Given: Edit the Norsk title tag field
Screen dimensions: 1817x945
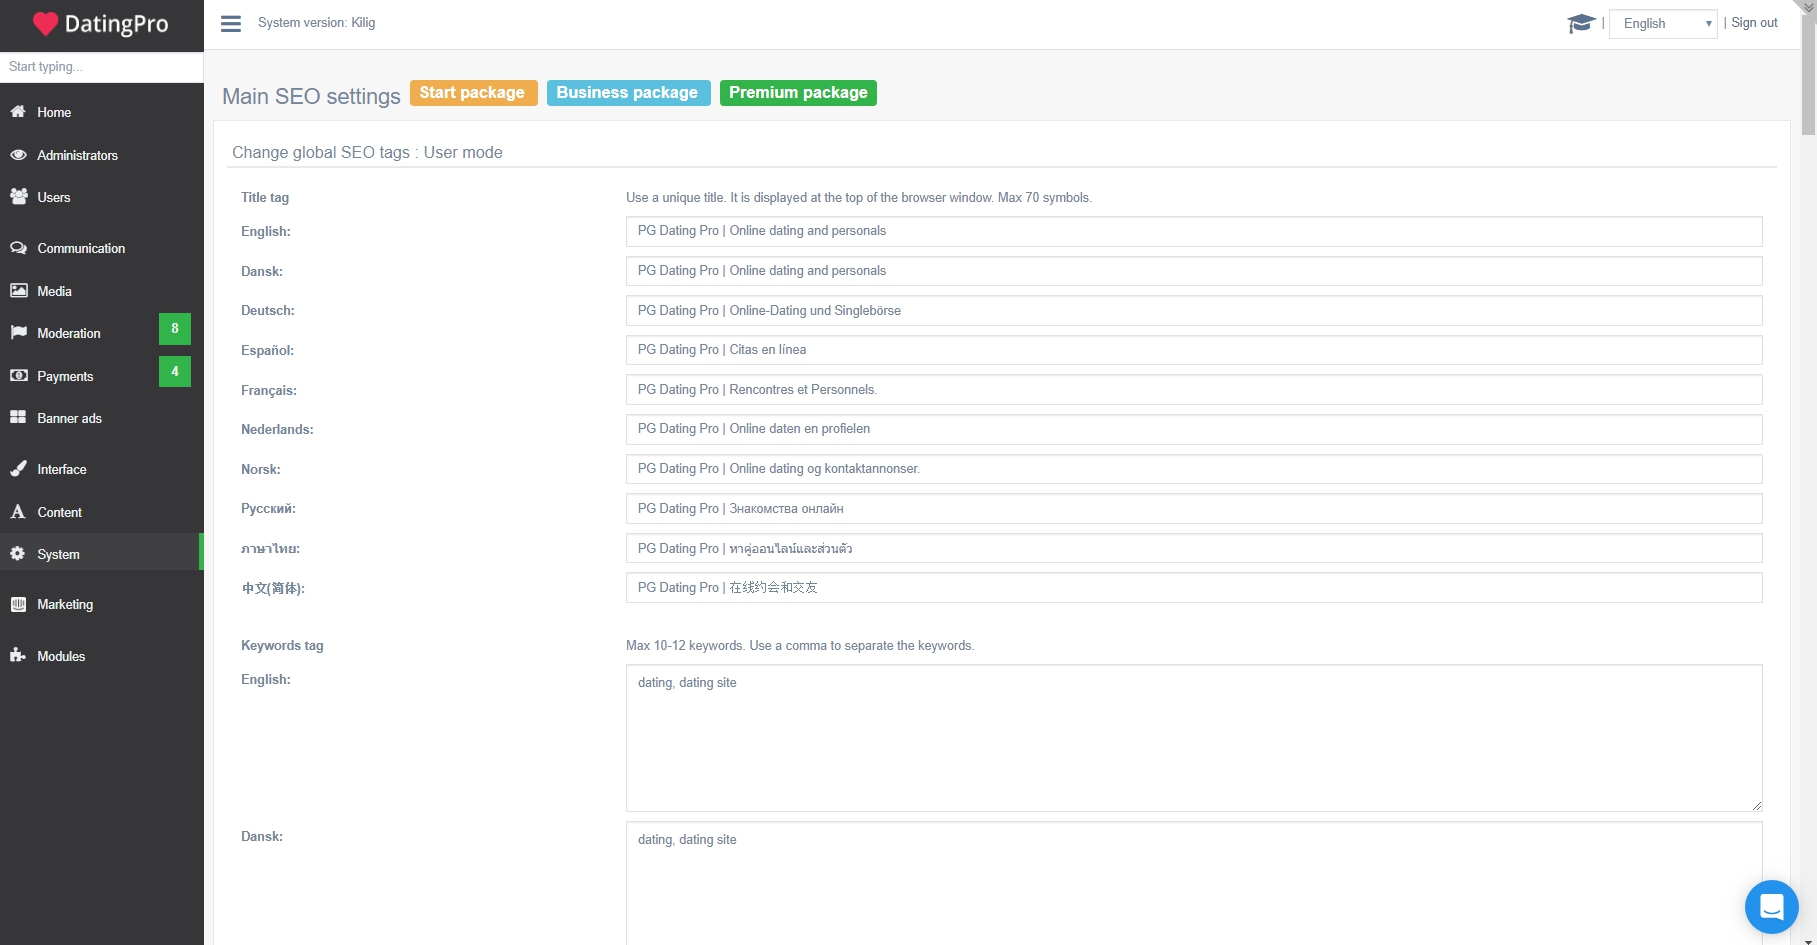Looking at the screenshot, I should [1194, 469].
